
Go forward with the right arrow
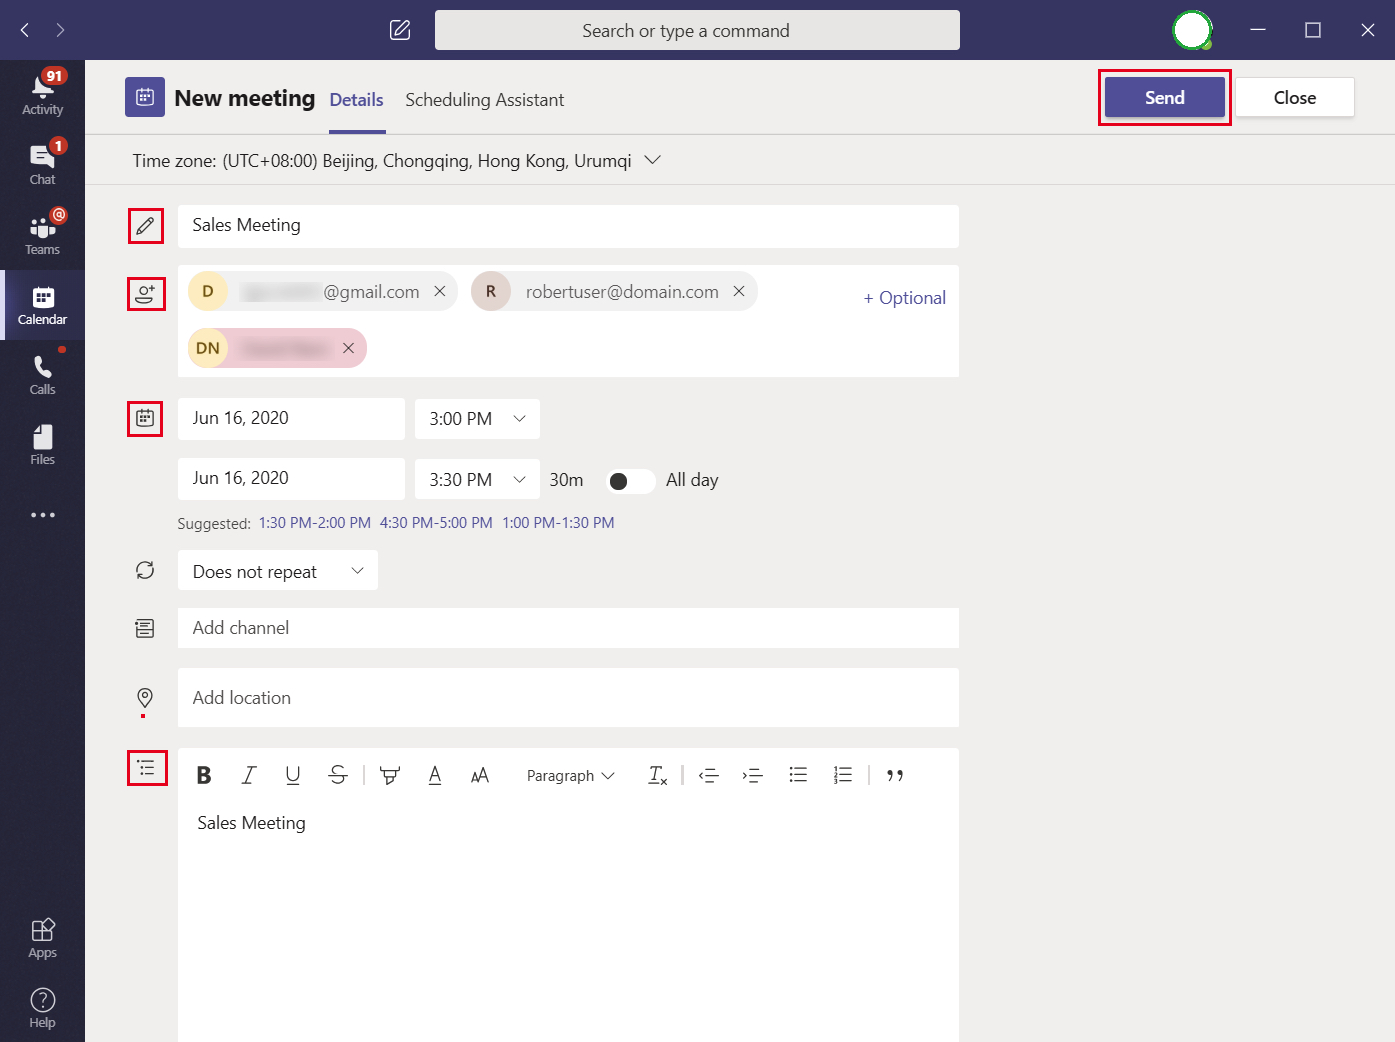click(x=60, y=30)
